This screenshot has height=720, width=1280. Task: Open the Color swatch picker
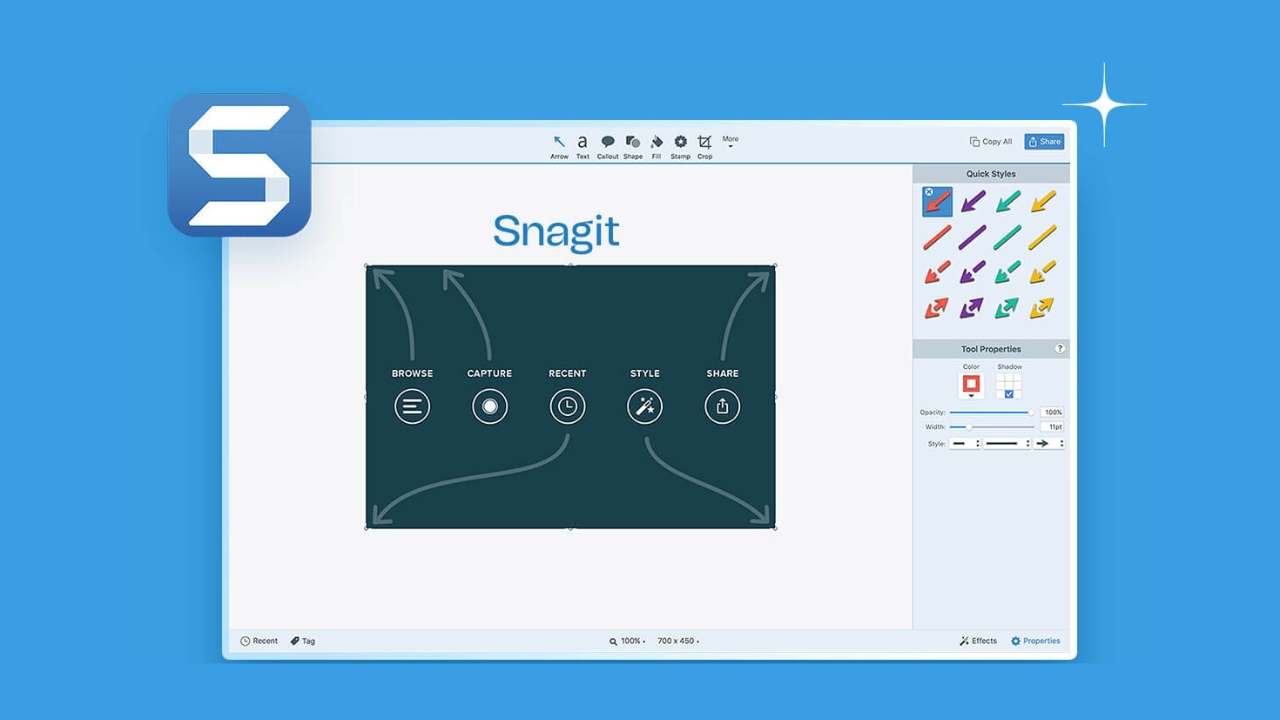coord(971,385)
